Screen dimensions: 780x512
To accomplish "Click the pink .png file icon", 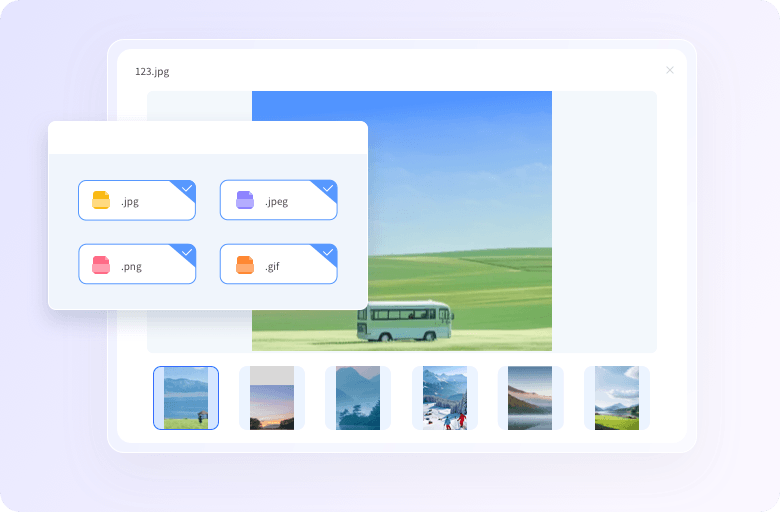I will point(101,265).
